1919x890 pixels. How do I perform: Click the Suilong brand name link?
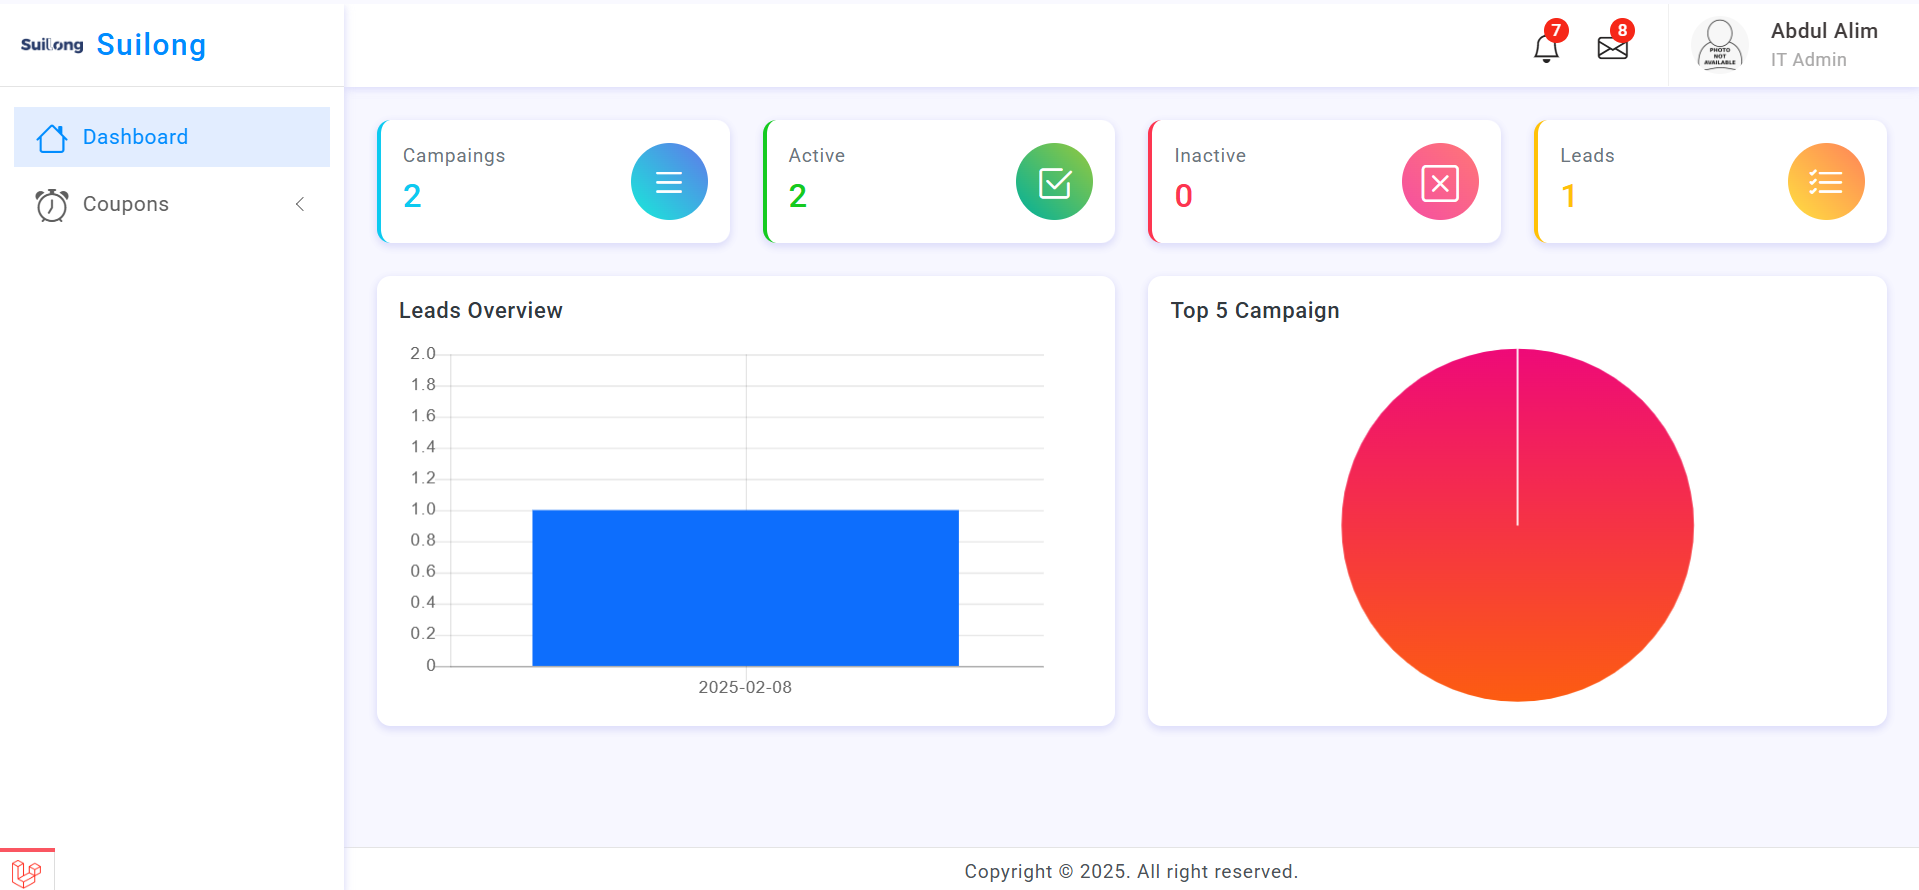click(151, 45)
